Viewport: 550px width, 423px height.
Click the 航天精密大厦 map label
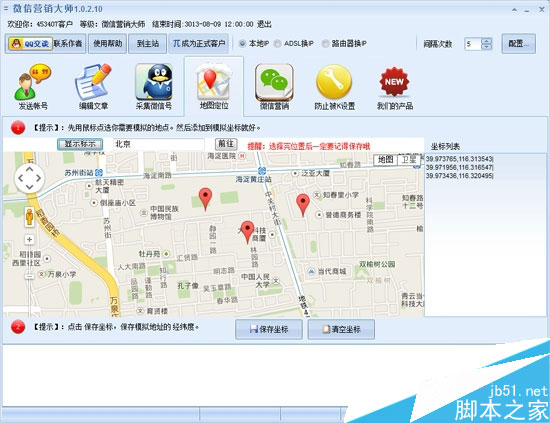tap(109, 186)
